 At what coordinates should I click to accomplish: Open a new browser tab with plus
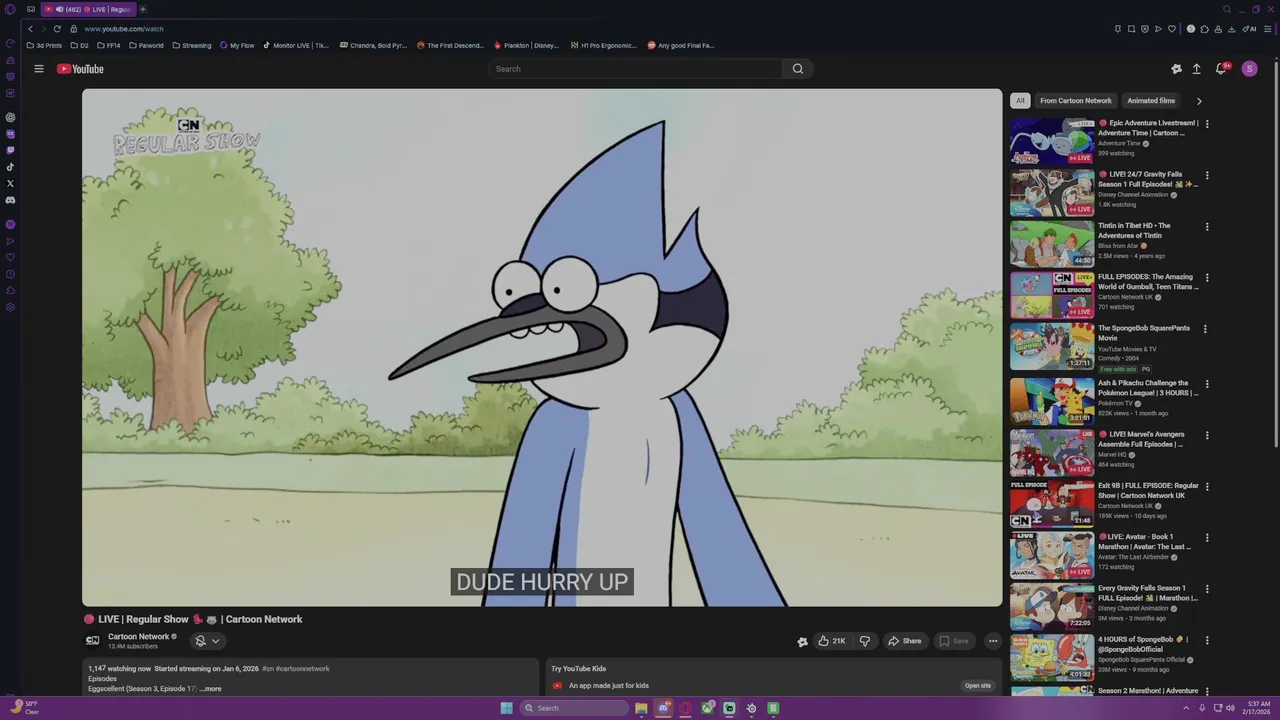coord(143,9)
